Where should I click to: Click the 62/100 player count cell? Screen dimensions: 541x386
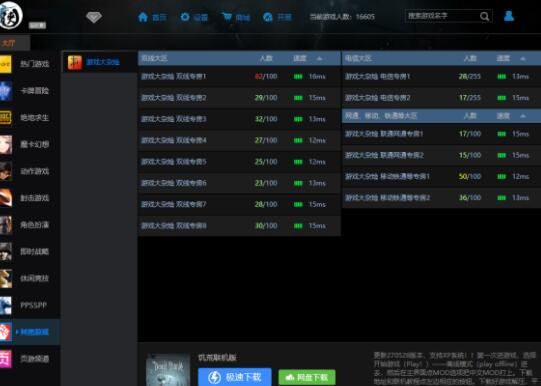266,77
